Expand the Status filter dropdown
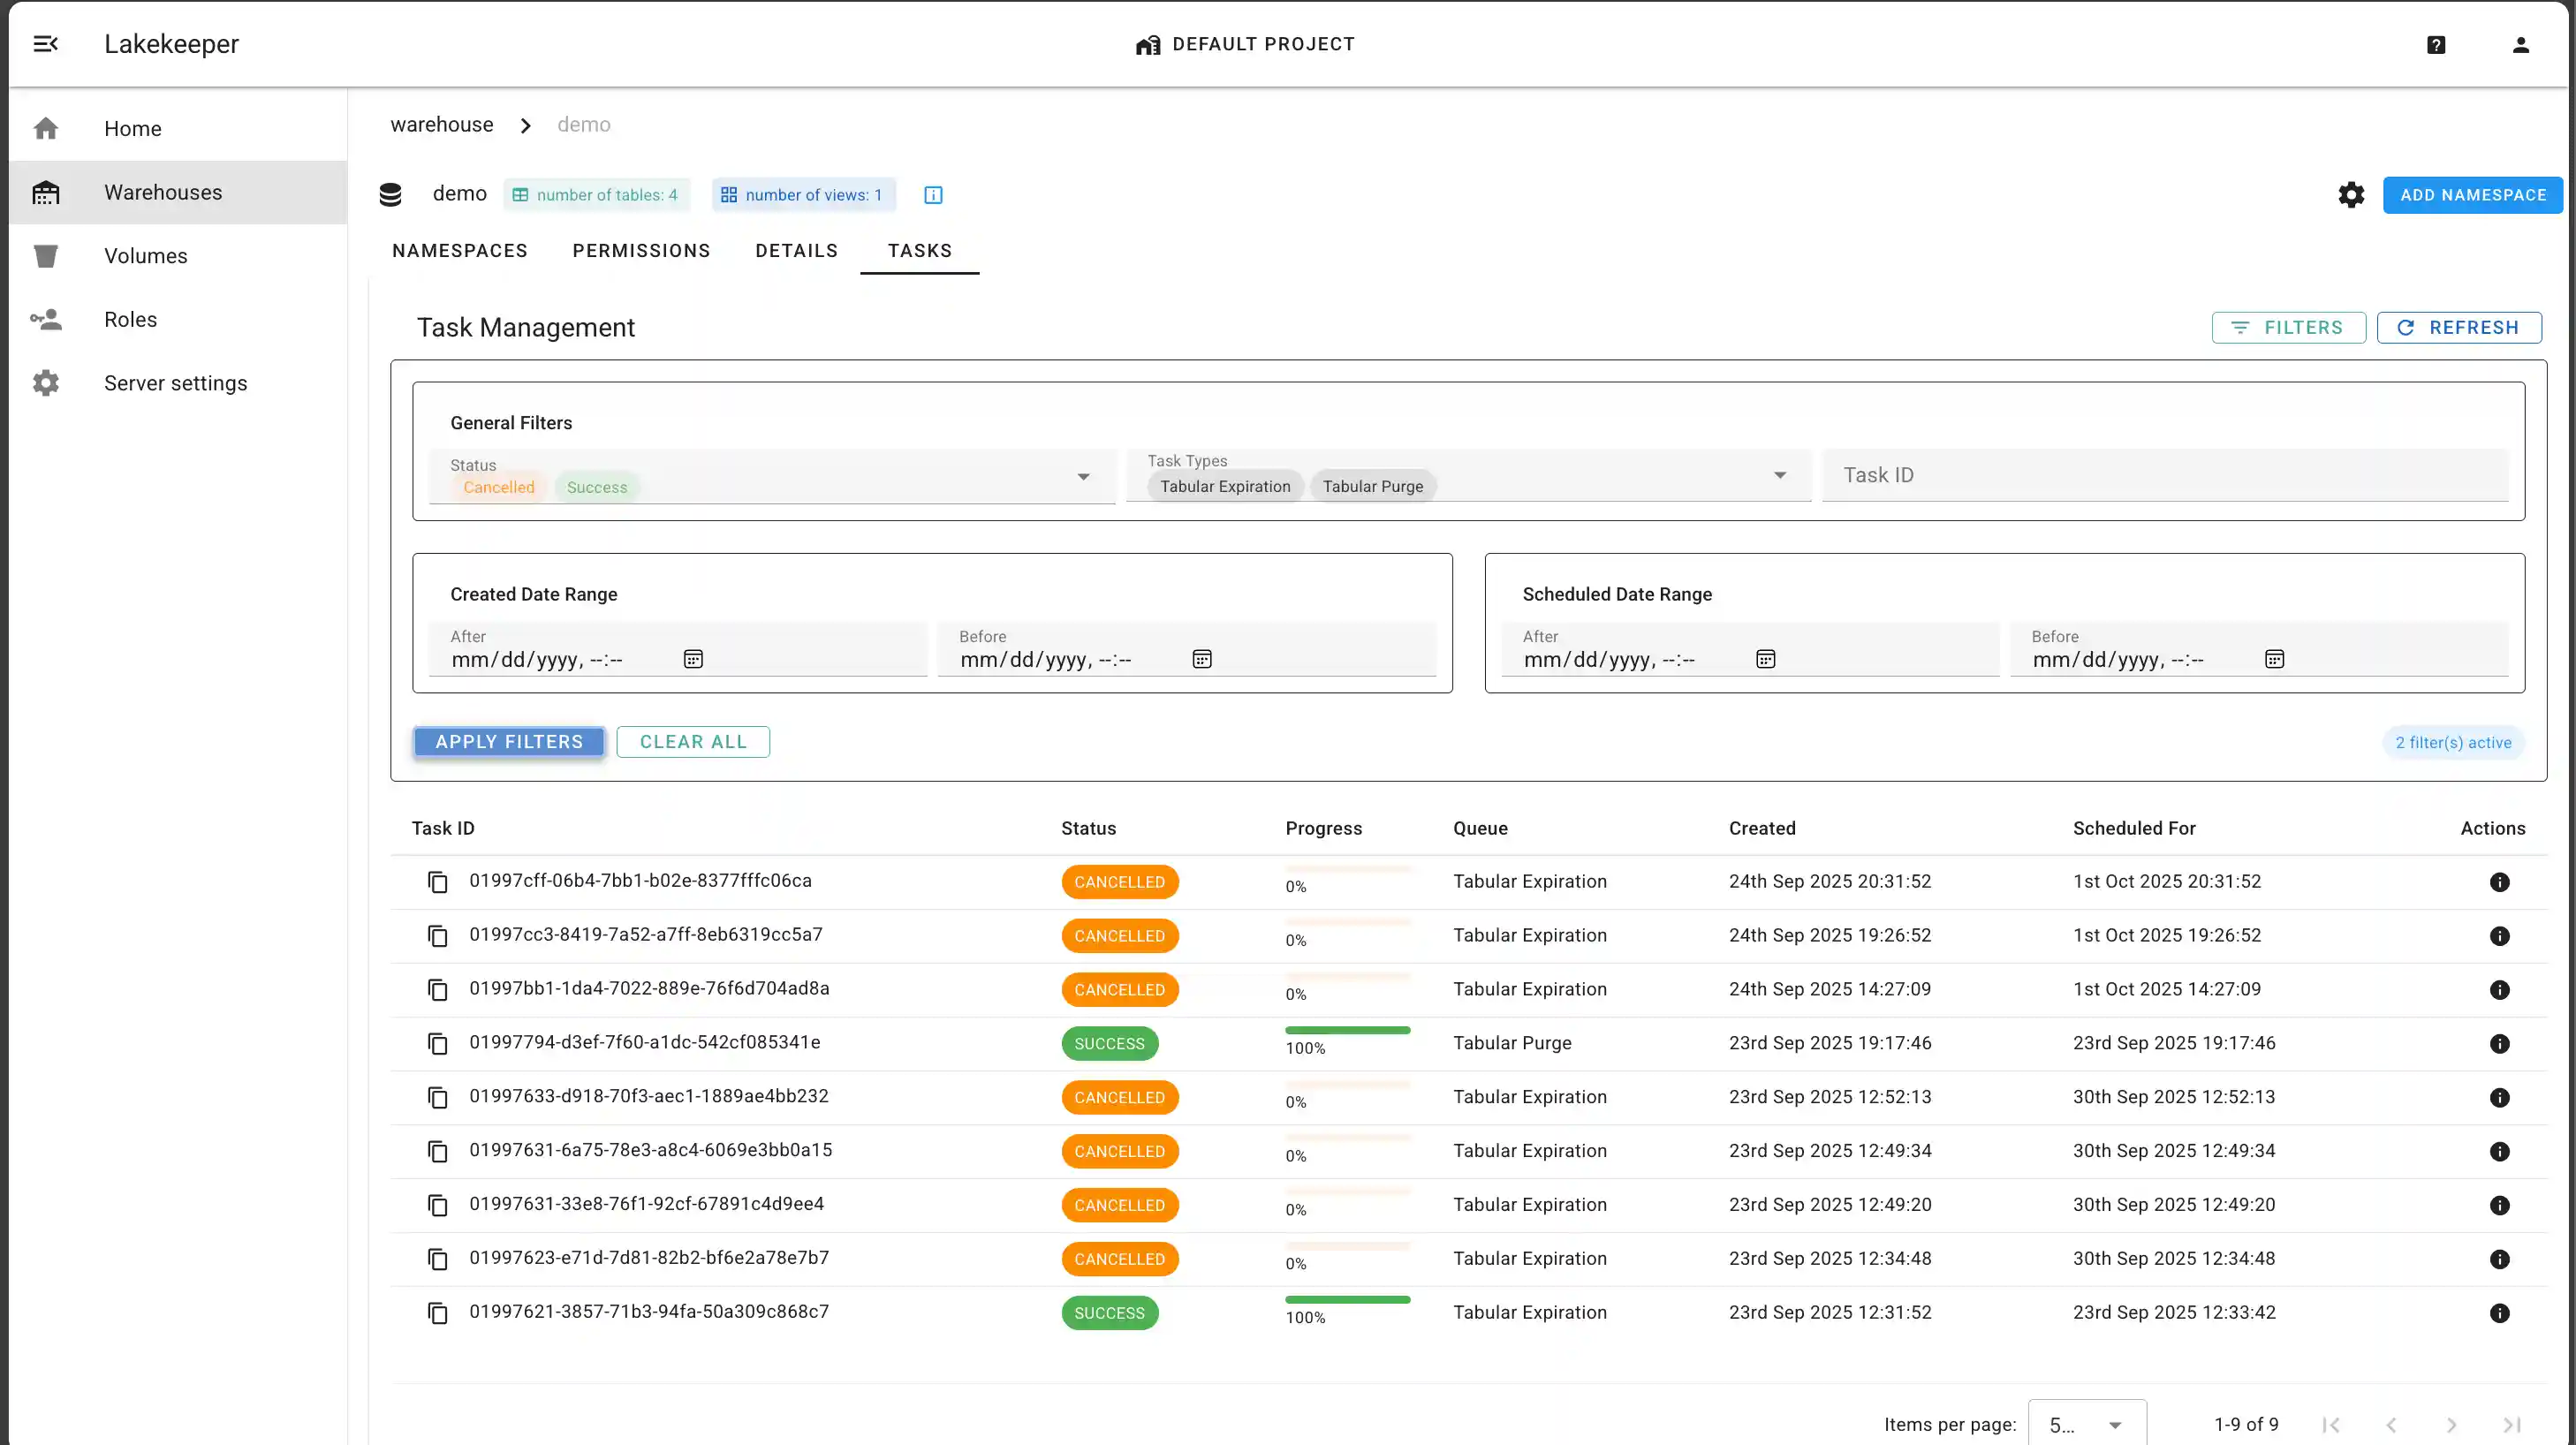2576x1445 pixels. [x=1083, y=477]
